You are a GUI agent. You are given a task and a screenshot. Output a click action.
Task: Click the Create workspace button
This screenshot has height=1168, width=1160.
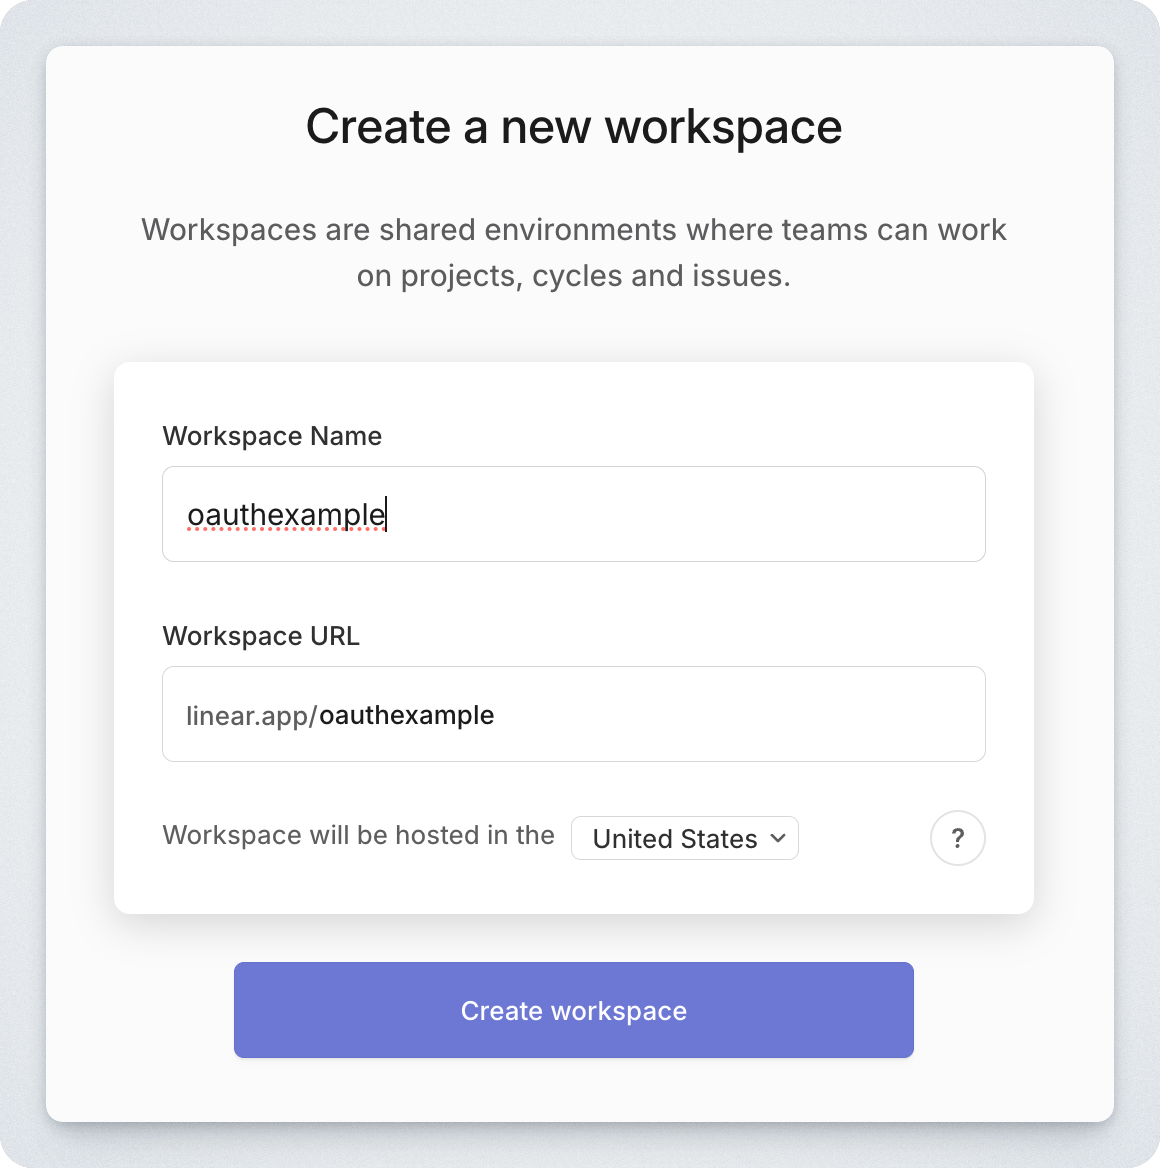[573, 1010]
